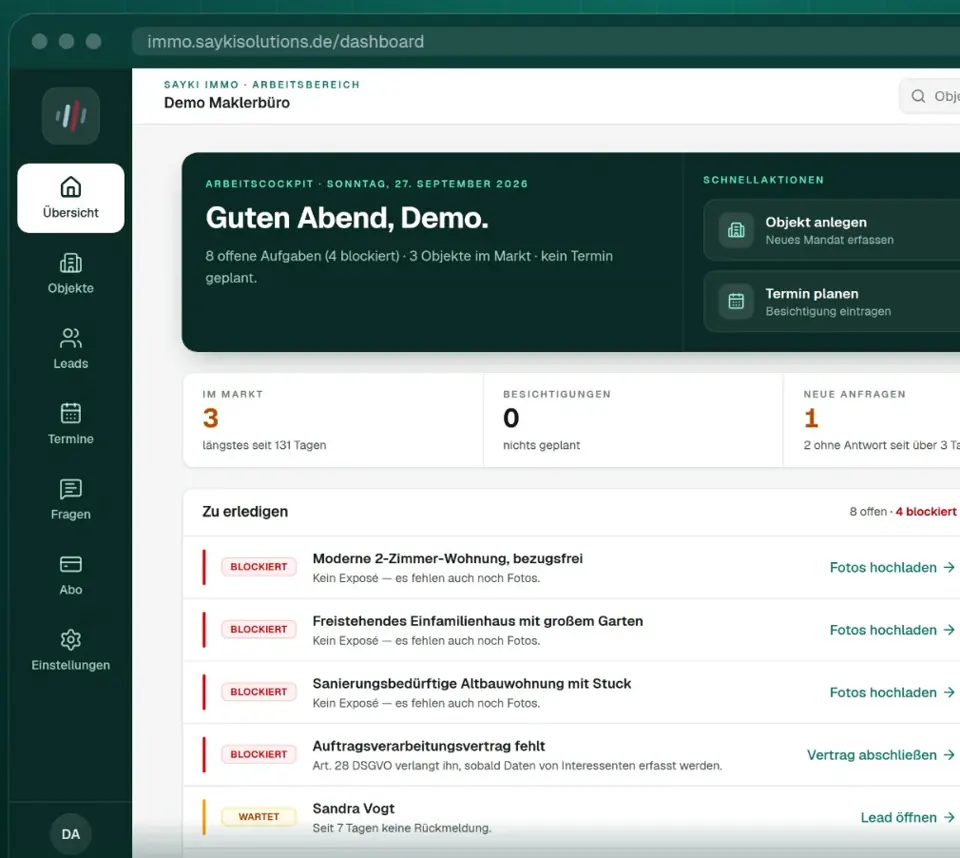Click the Sayki logo icon in sidebar

pyautogui.click(x=70, y=116)
